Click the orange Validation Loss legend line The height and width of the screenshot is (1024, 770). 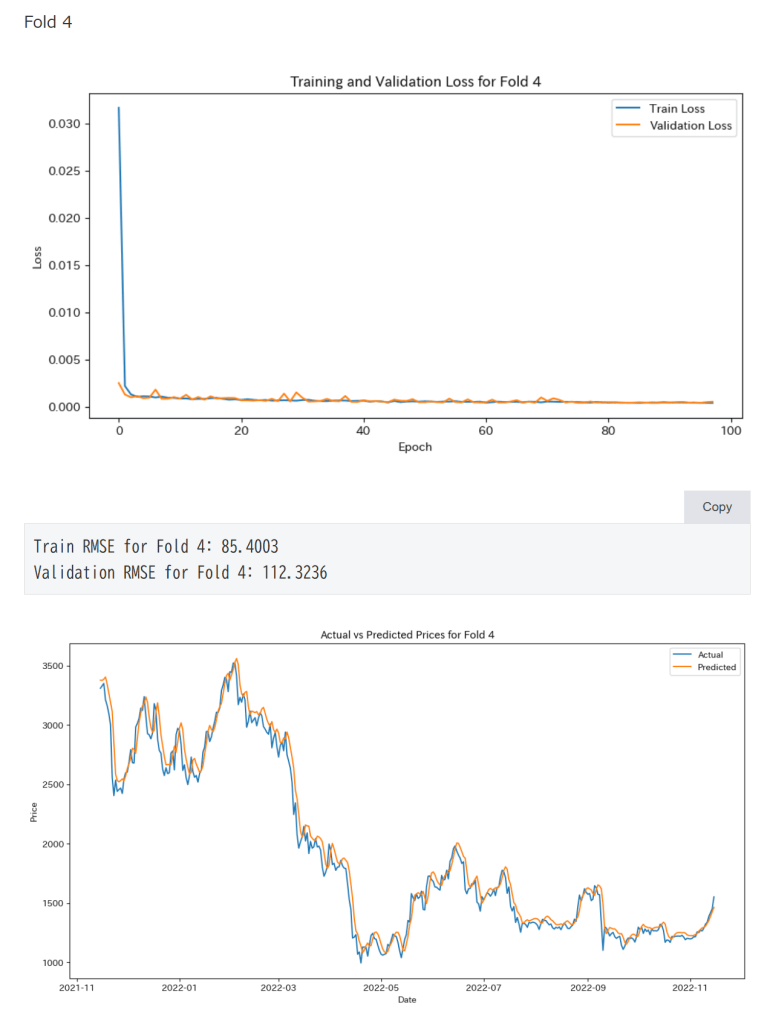point(628,126)
